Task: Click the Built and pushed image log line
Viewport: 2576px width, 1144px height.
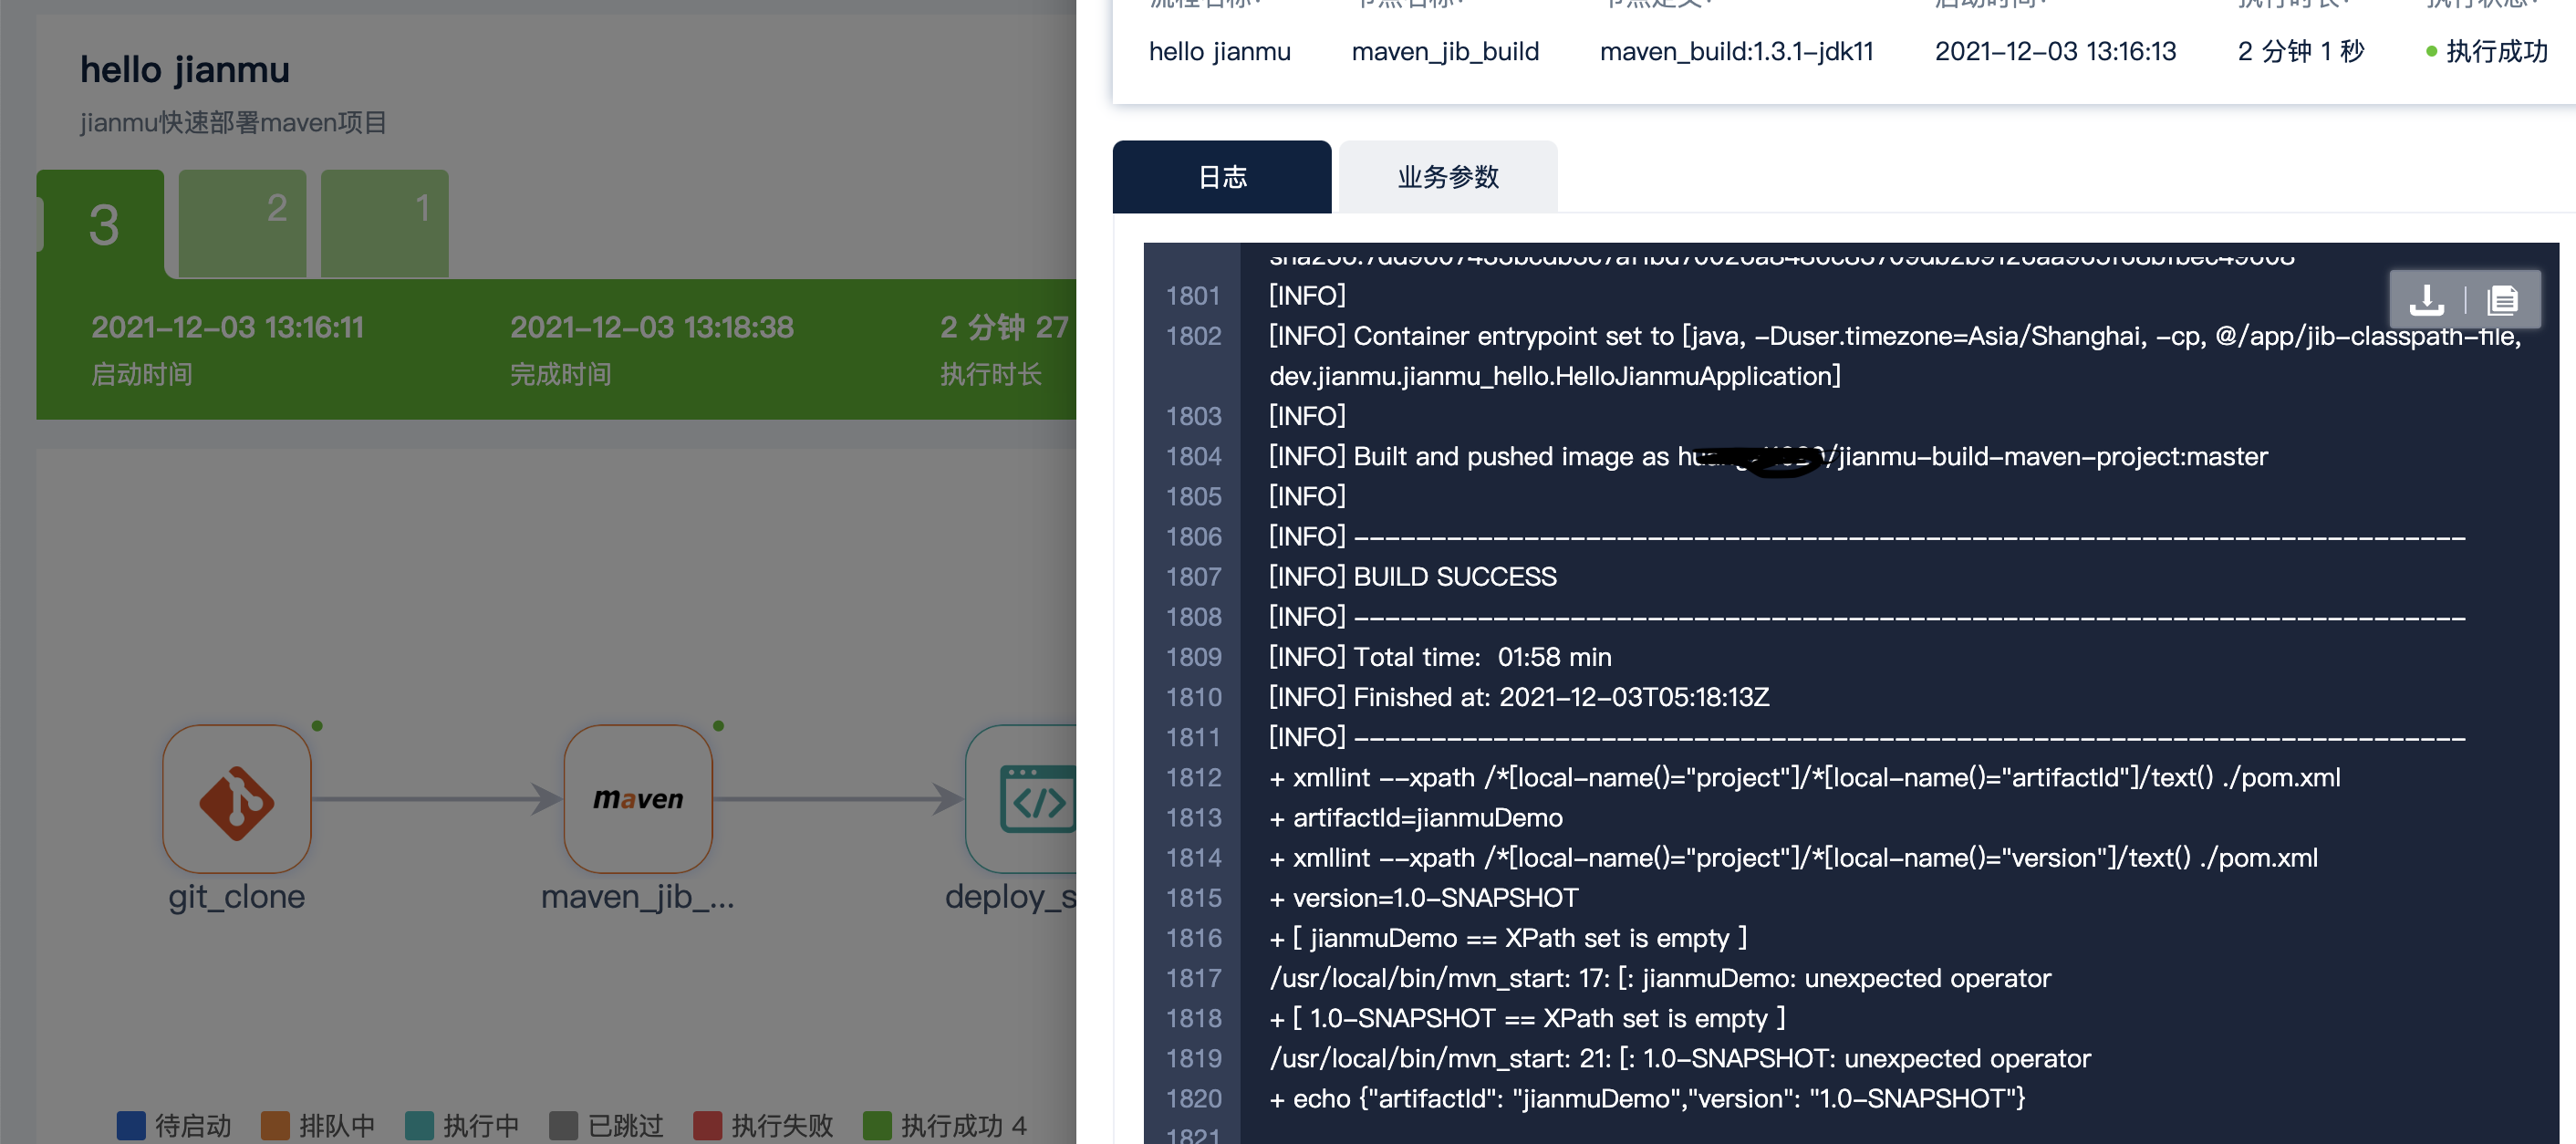Action: pyautogui.click(x=1768, y=457)
